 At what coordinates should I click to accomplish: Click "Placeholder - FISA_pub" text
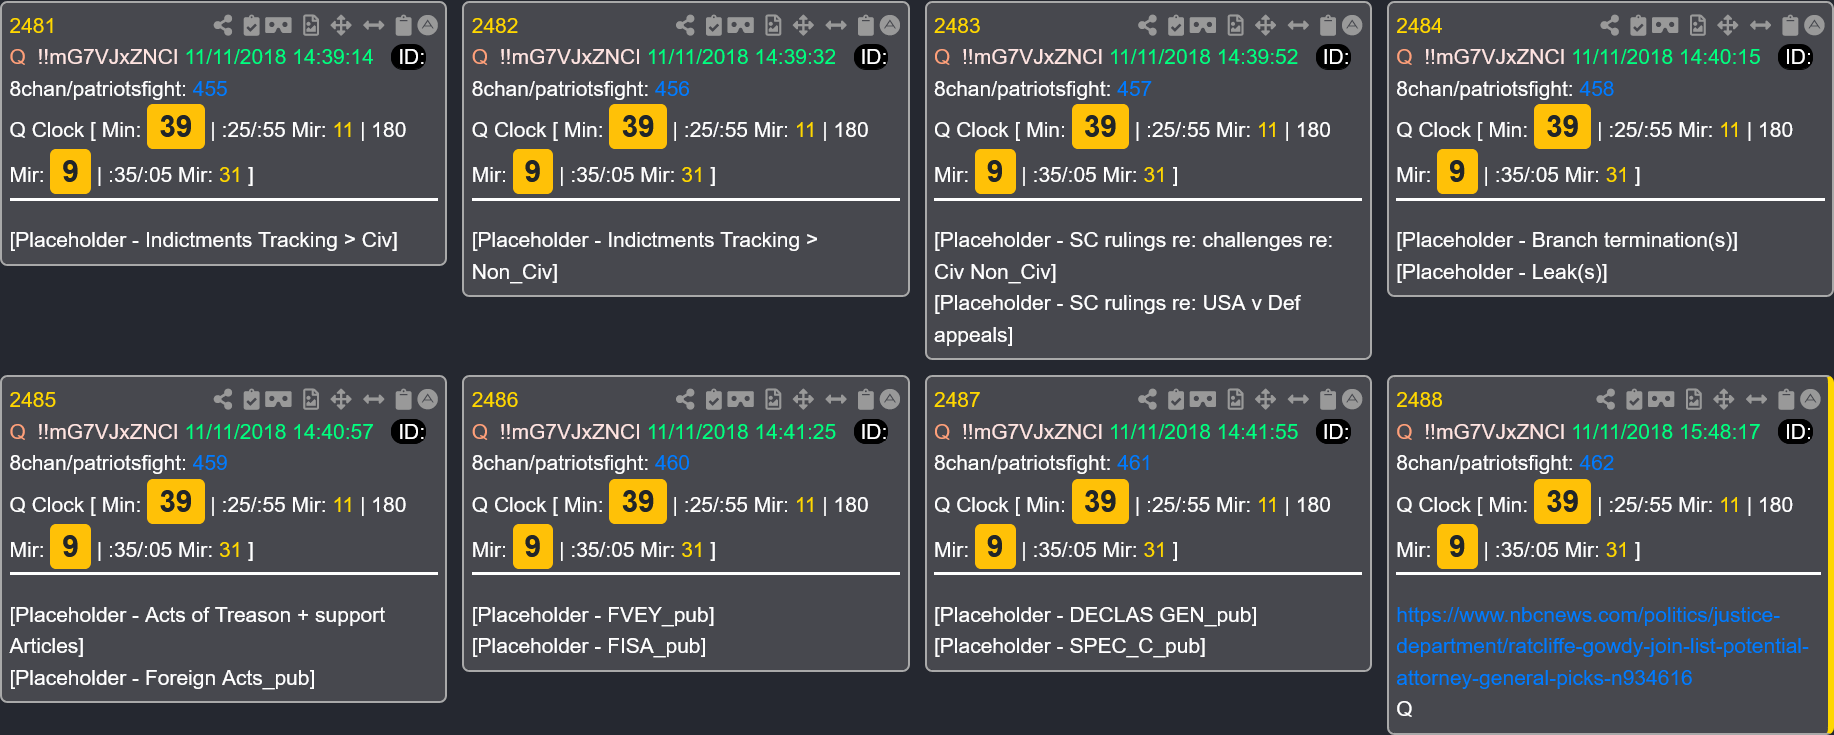click(588, 646)
